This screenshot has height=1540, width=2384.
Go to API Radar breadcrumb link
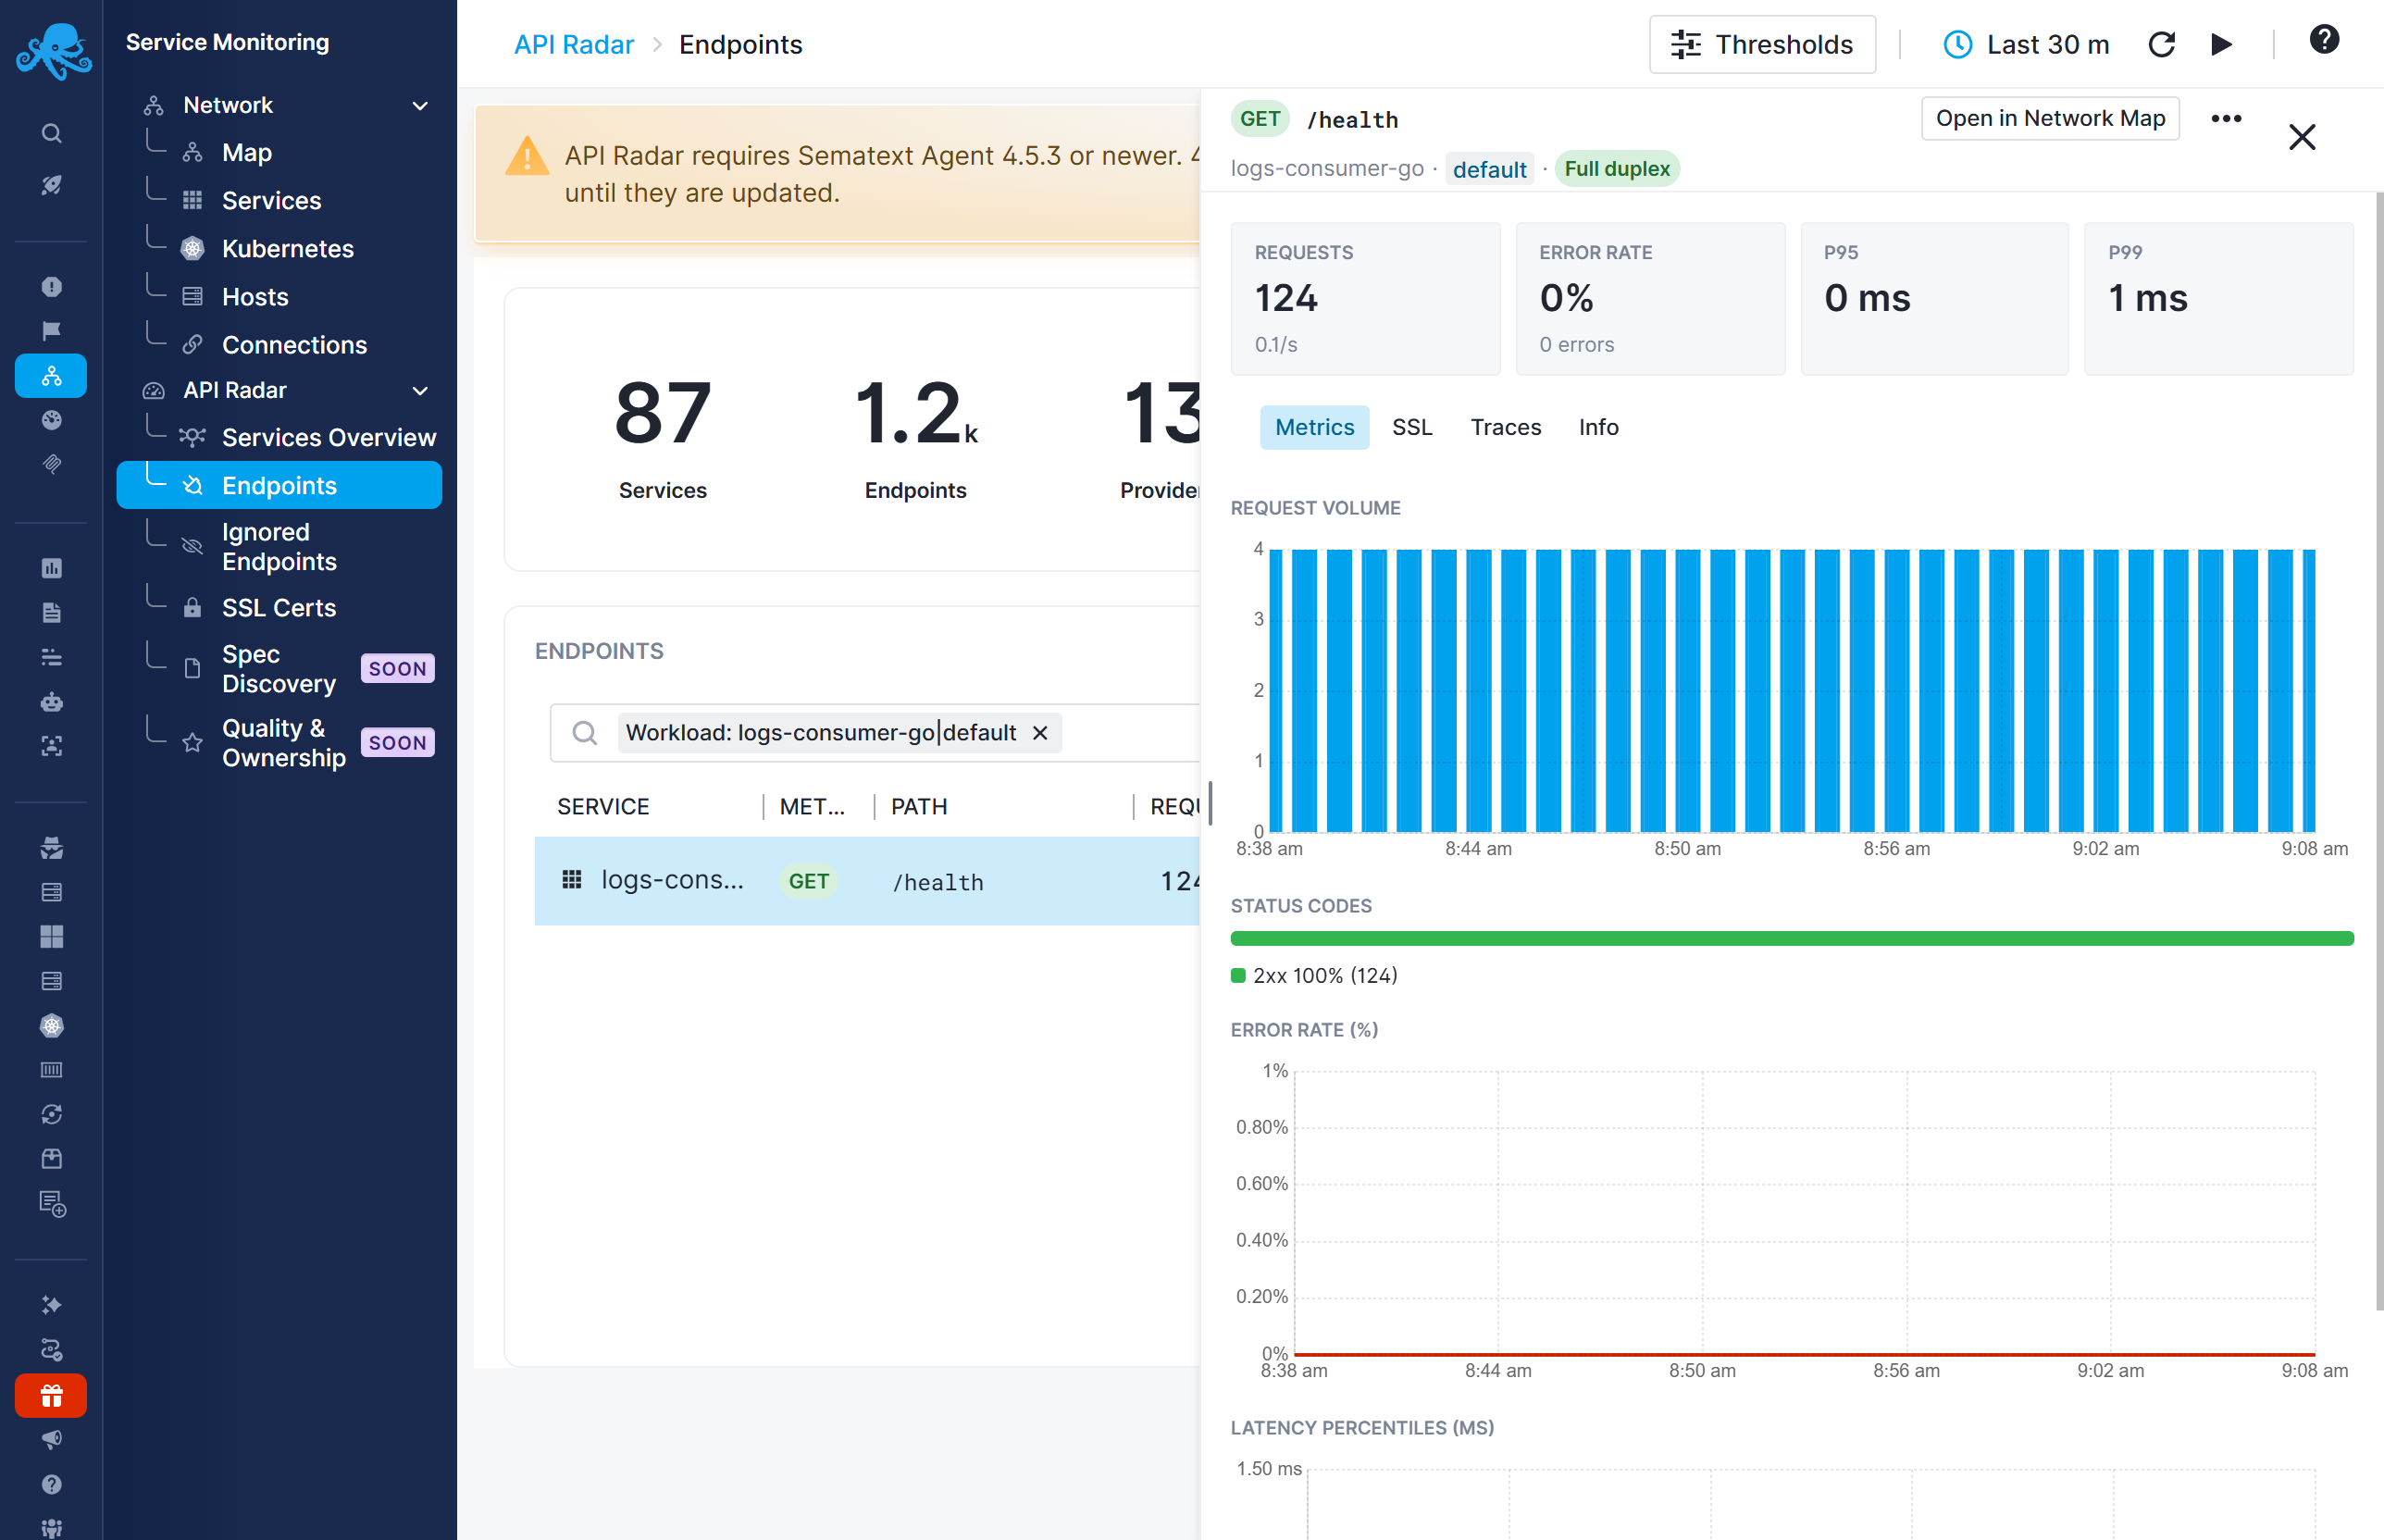pos(574,45)
